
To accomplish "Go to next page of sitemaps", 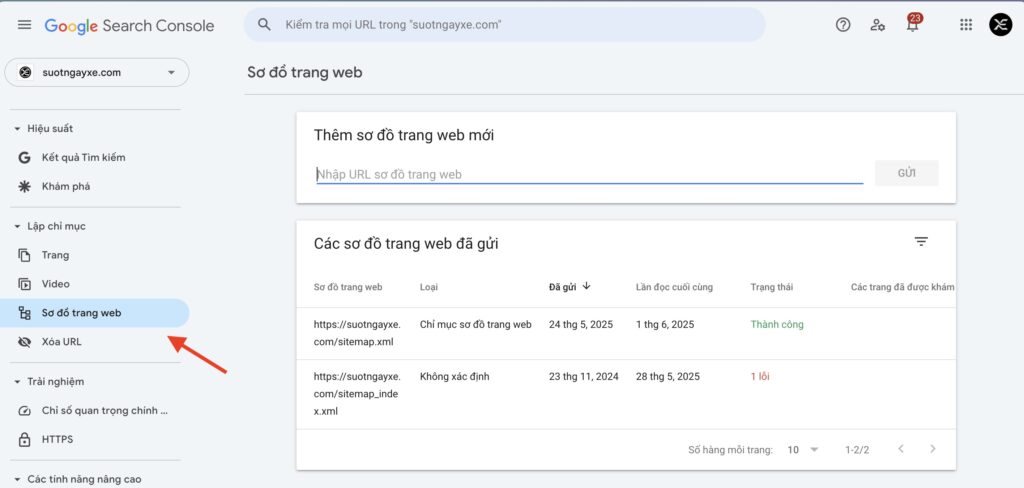I will (933, 449).
